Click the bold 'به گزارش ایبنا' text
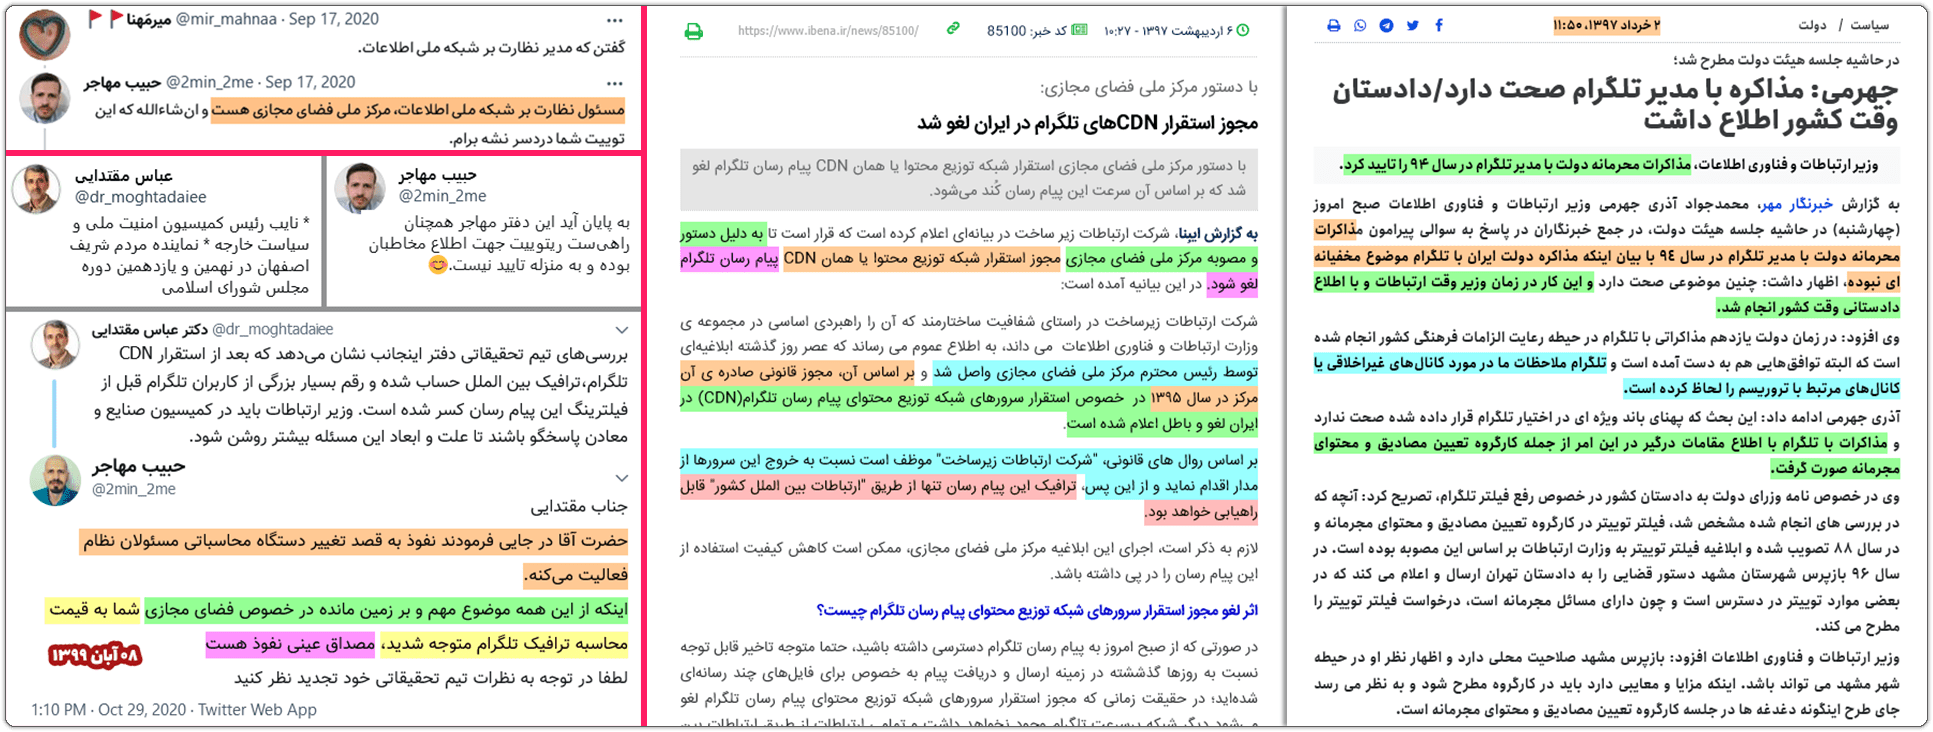This screenshot has height=732, width=1933. coord(1217,234)
